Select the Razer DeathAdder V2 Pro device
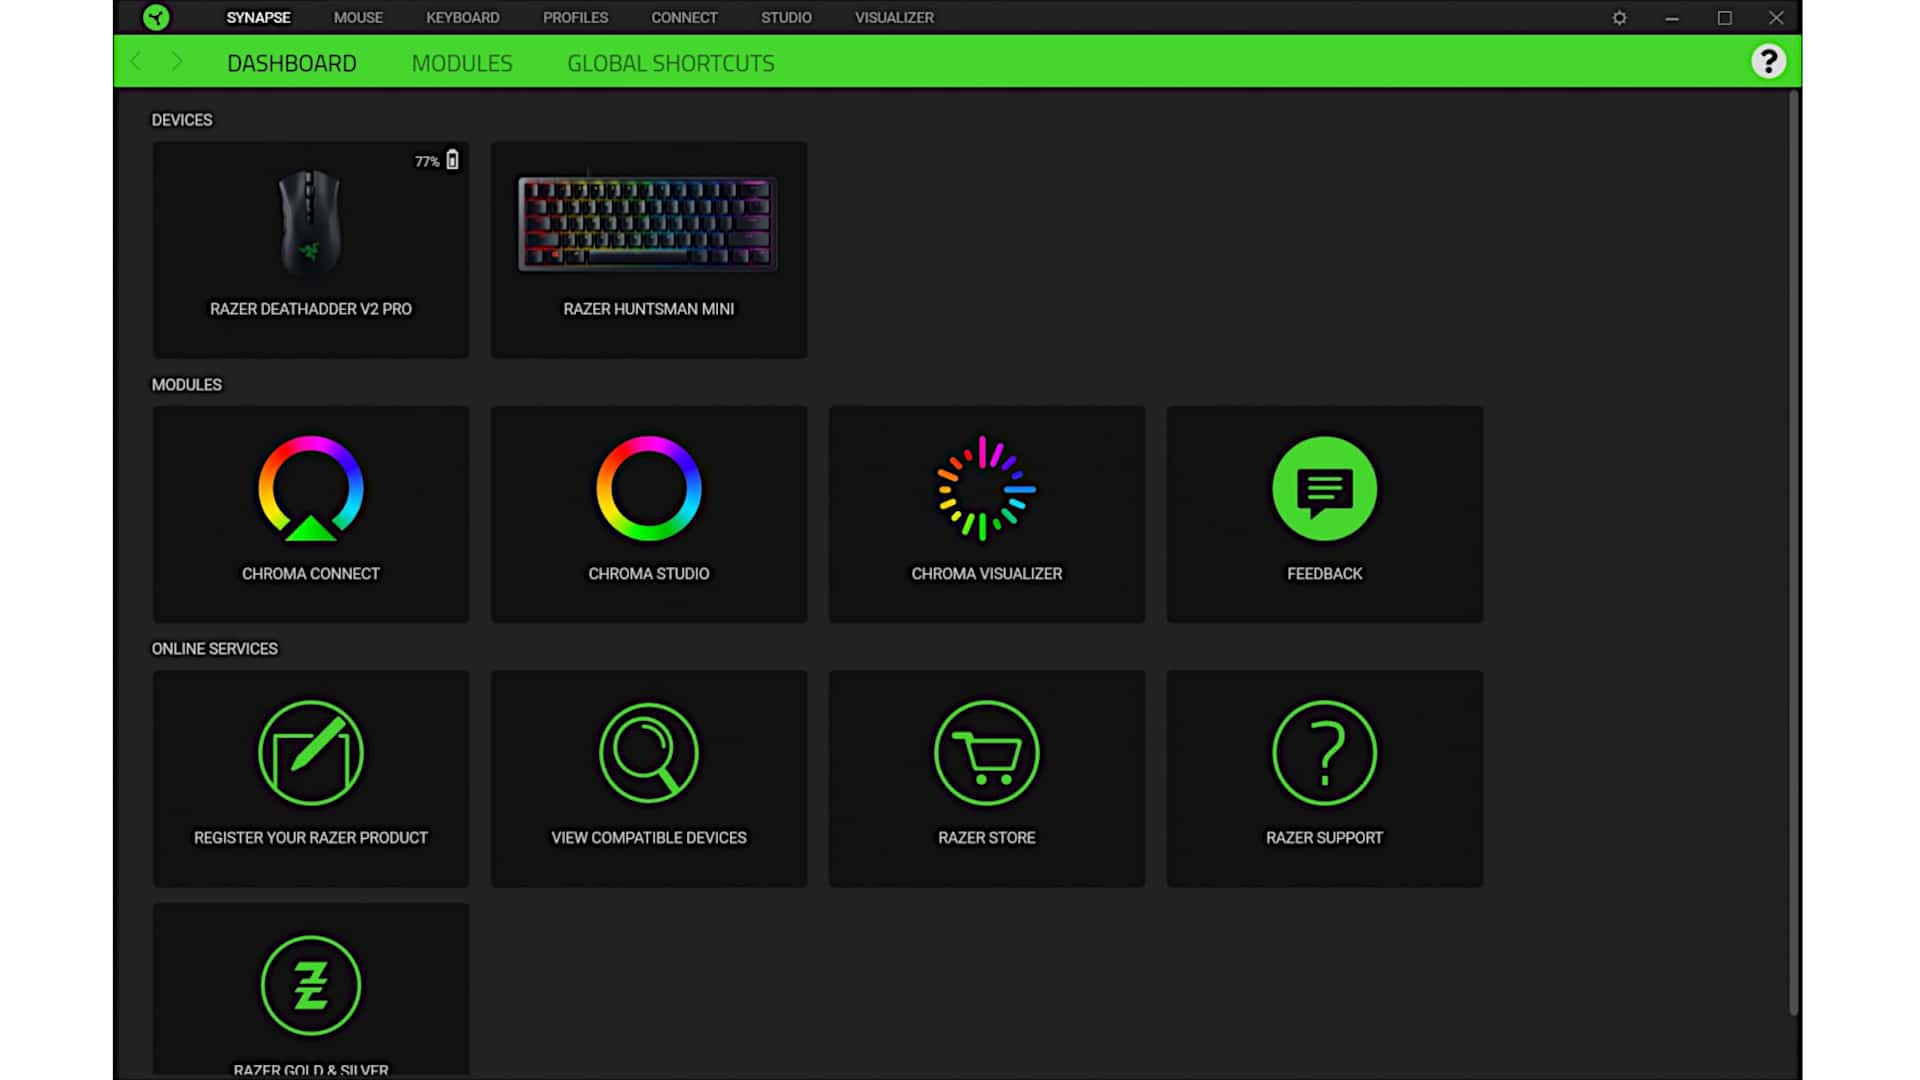The image size is (1920, 1080). (310, 250)
